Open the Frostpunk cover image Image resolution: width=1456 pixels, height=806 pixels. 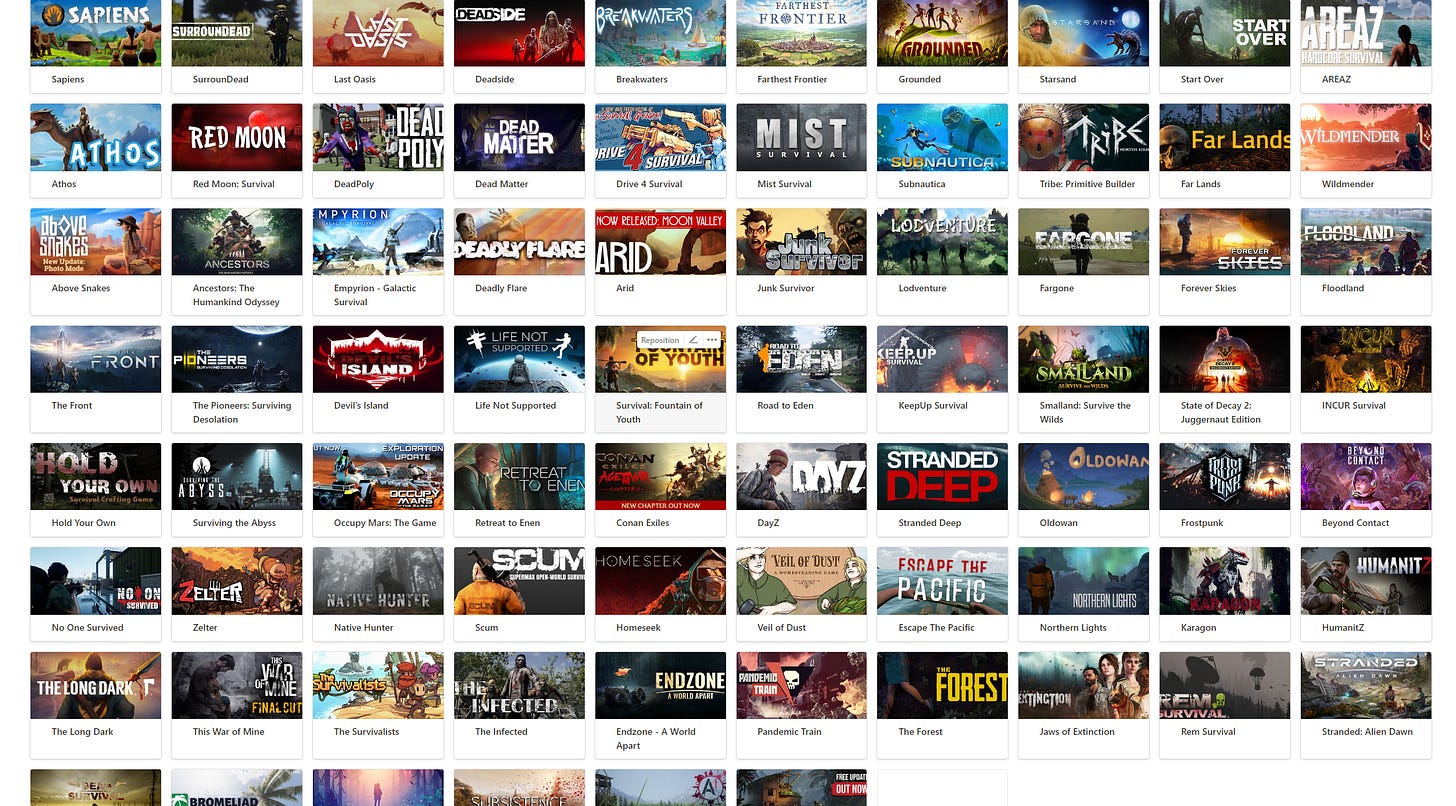1225,476
